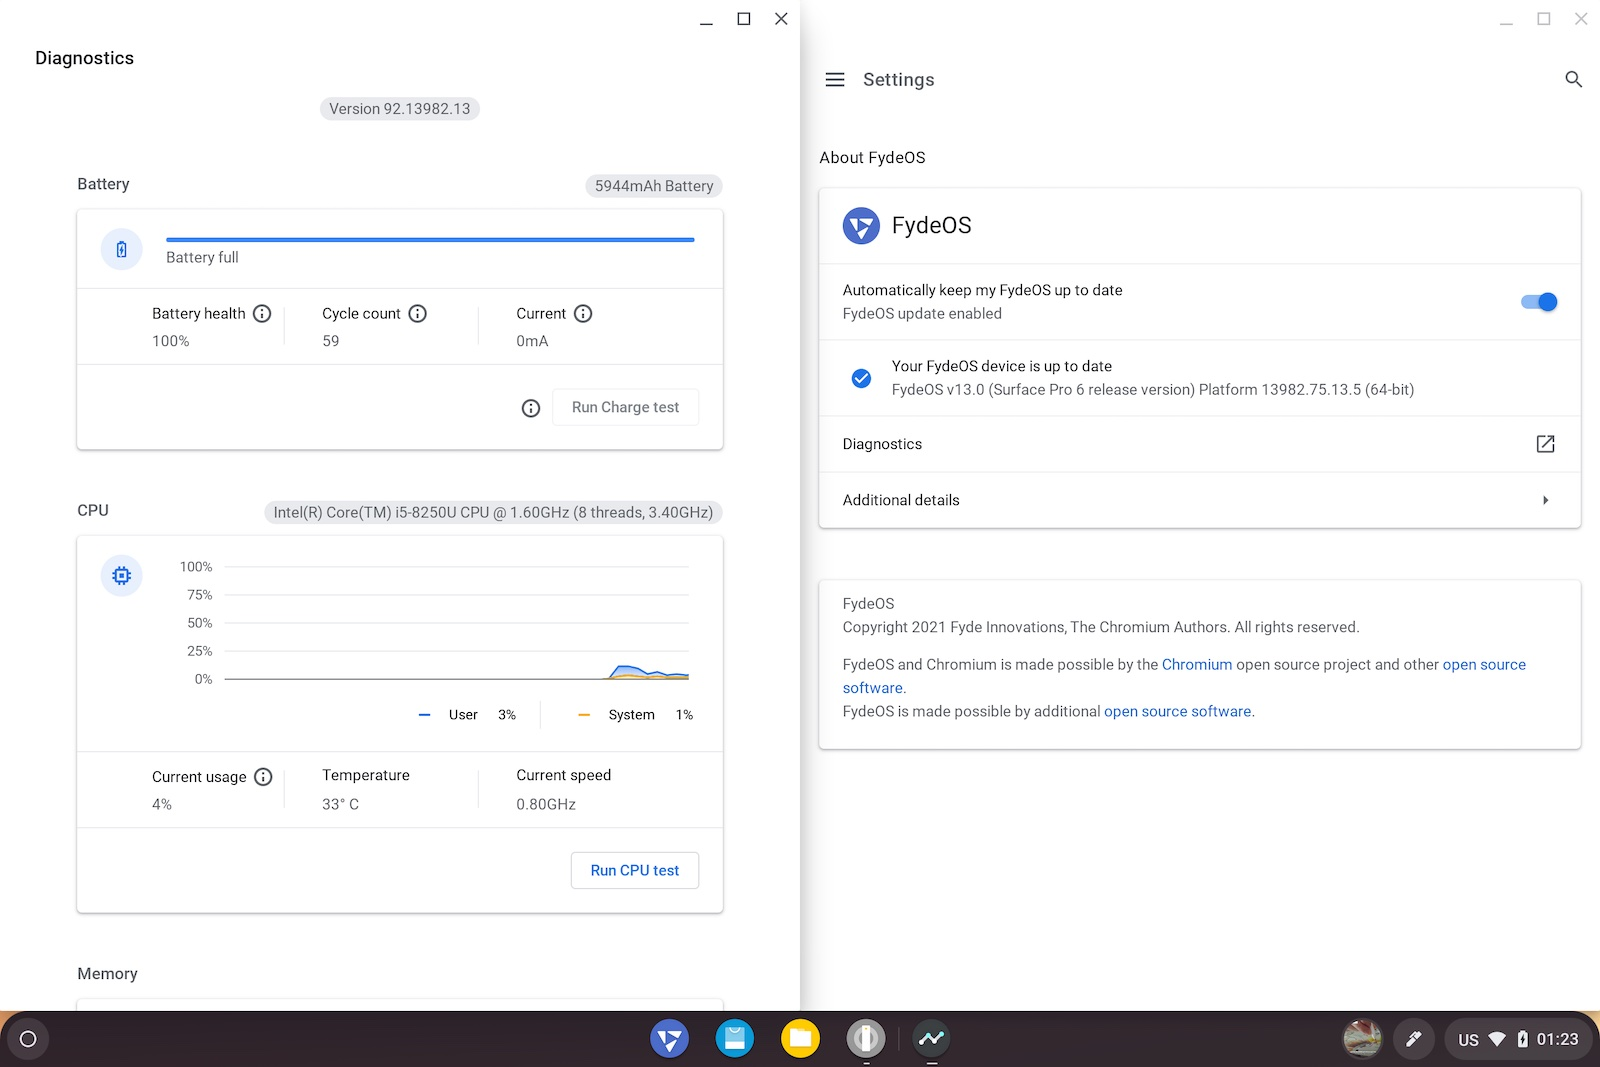Open the Chromium project link

coord(1197,665)
